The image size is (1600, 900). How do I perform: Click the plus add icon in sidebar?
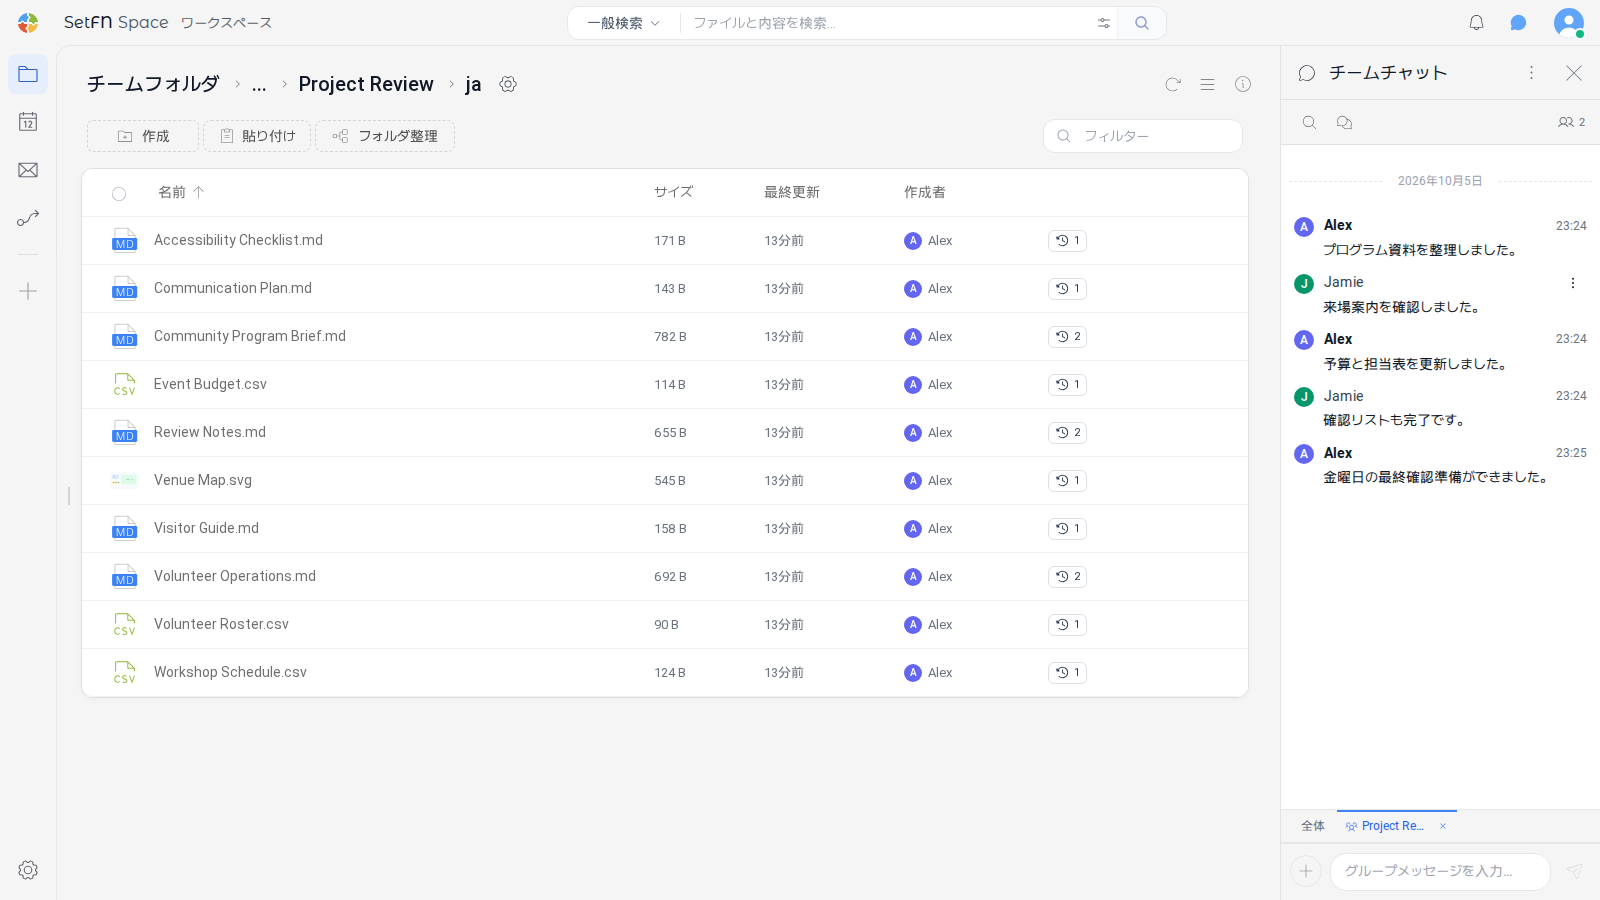(x=28, y=291)
